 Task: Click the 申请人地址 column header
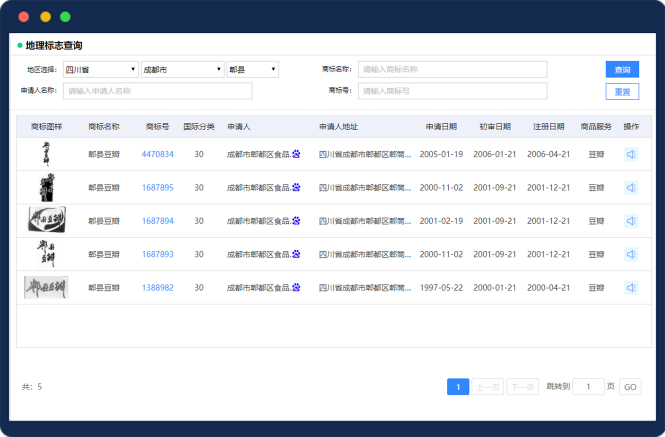tap(338, 126)
